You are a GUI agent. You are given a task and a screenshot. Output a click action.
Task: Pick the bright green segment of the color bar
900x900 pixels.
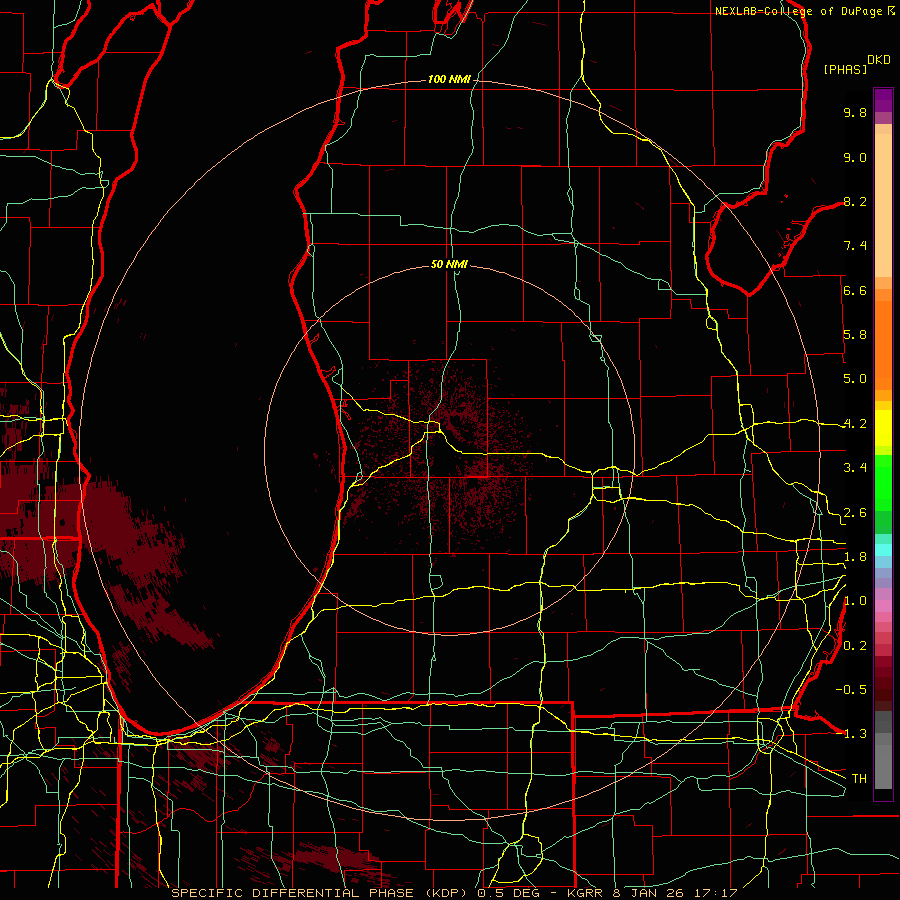pos(883,483)
